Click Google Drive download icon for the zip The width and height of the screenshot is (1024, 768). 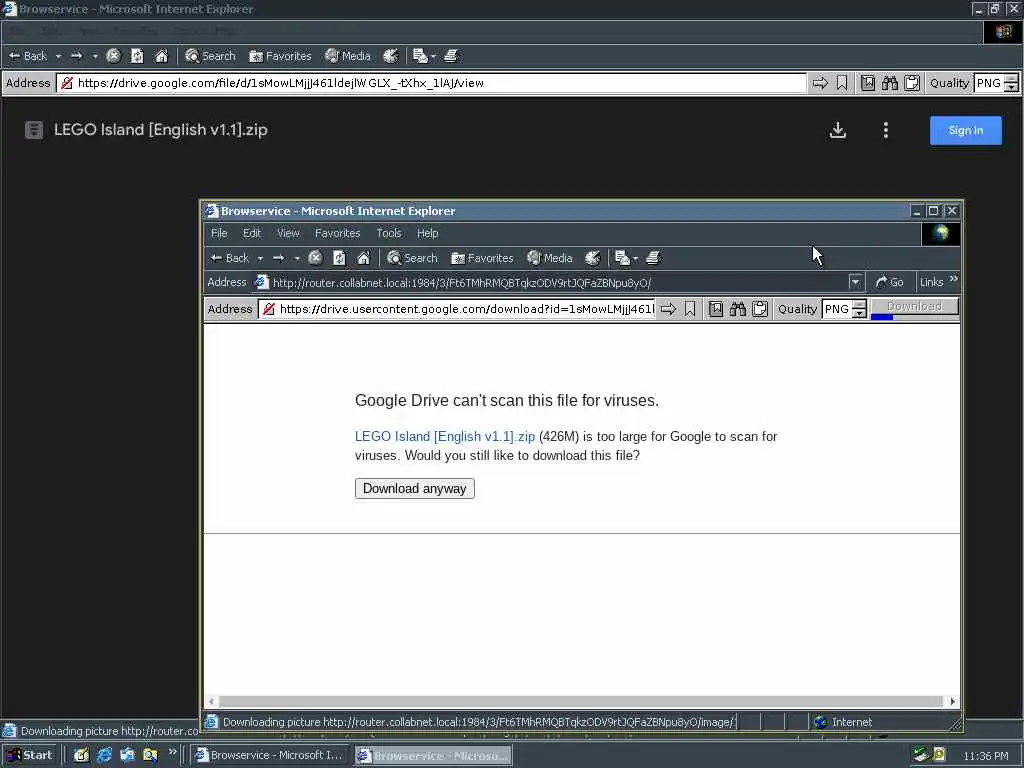(x=838, y=130)
